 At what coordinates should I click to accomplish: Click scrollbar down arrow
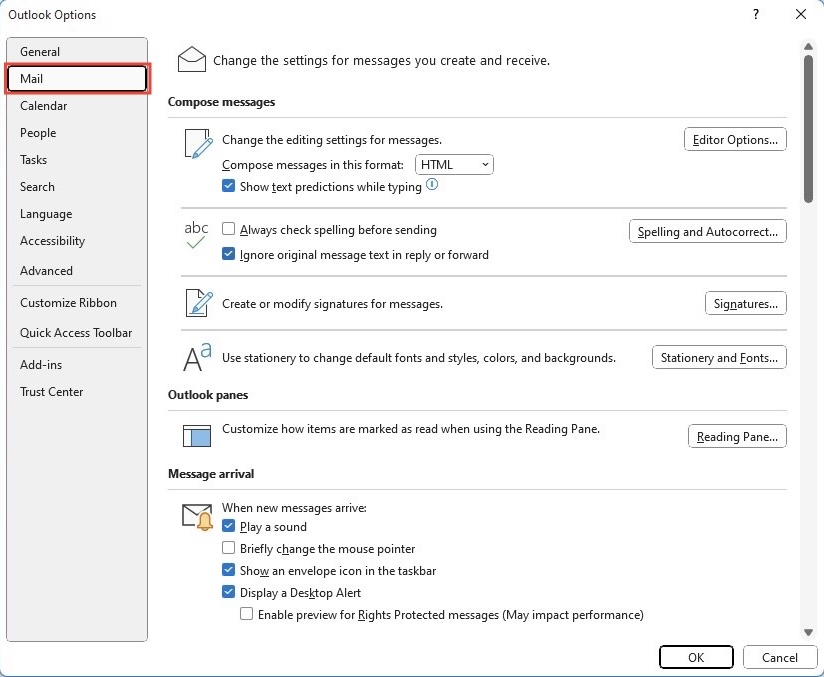pos(808,632)
